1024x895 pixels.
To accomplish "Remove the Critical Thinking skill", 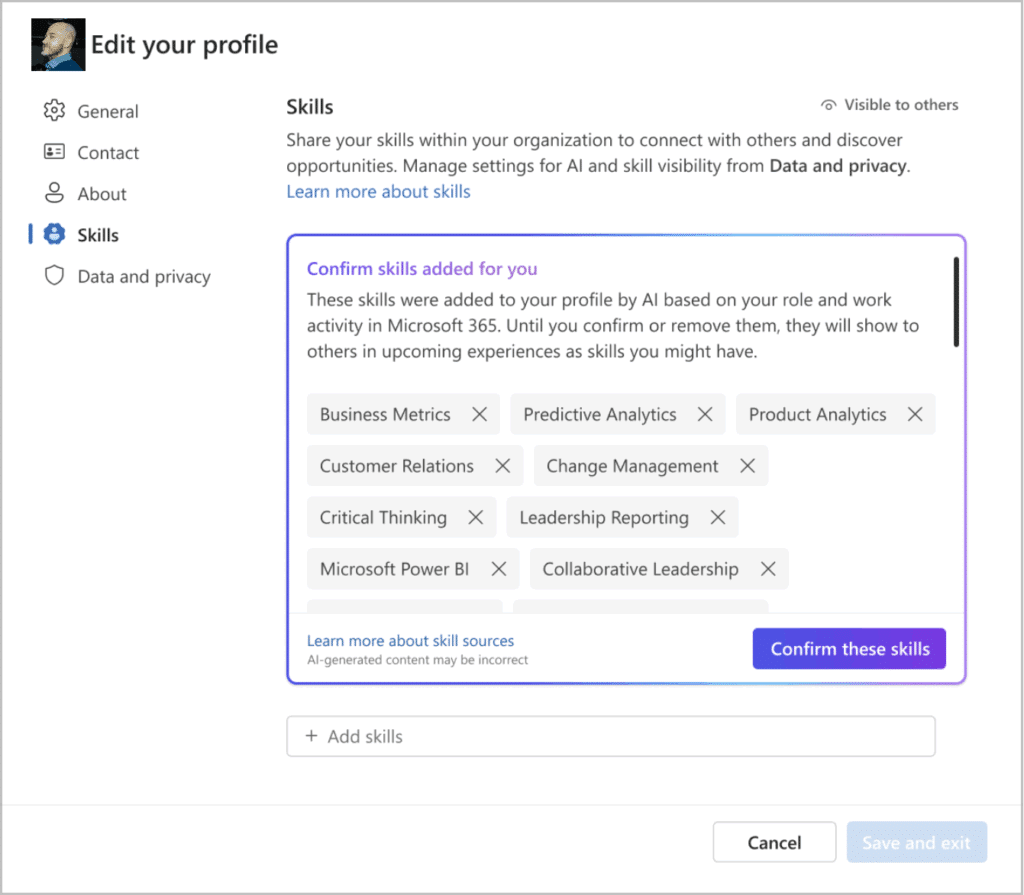I will (x=475, y=517).
